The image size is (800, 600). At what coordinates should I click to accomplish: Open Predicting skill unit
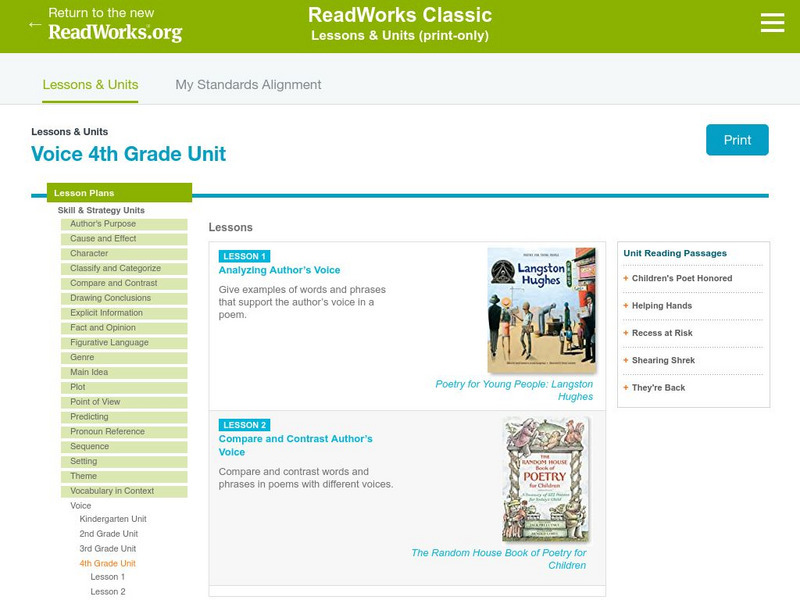(124, 416)
